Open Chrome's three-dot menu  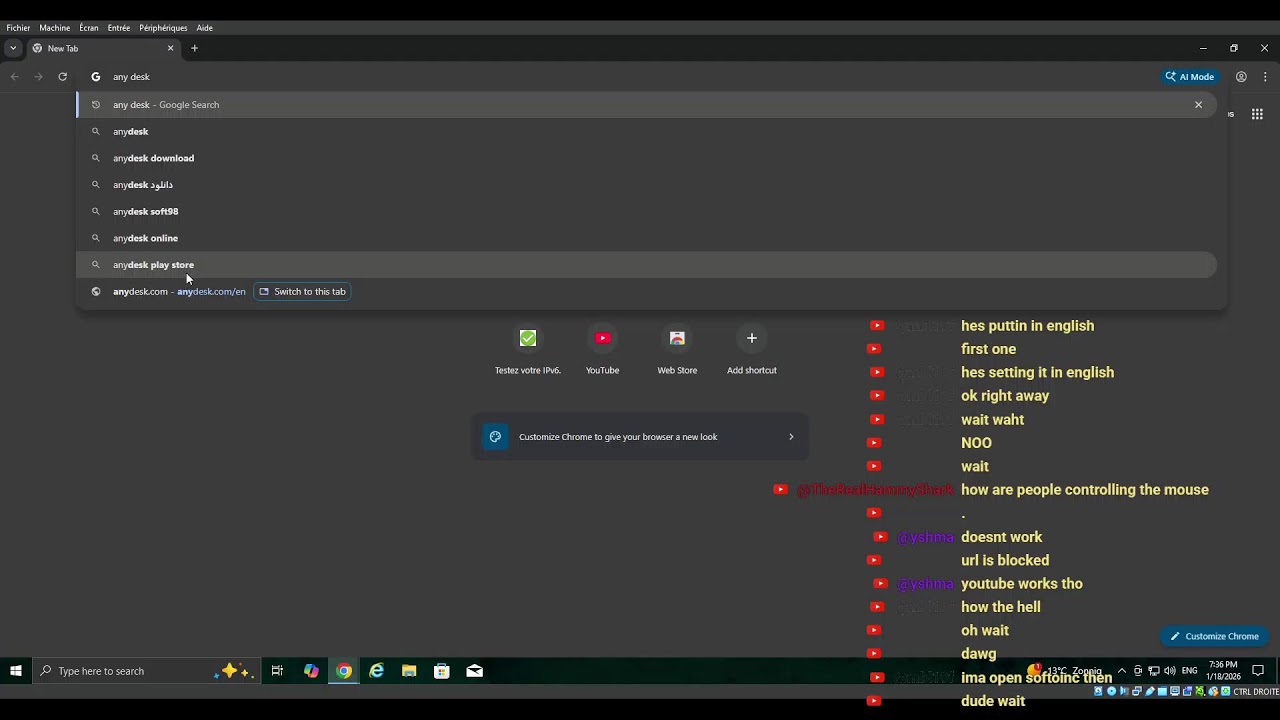1265,77
